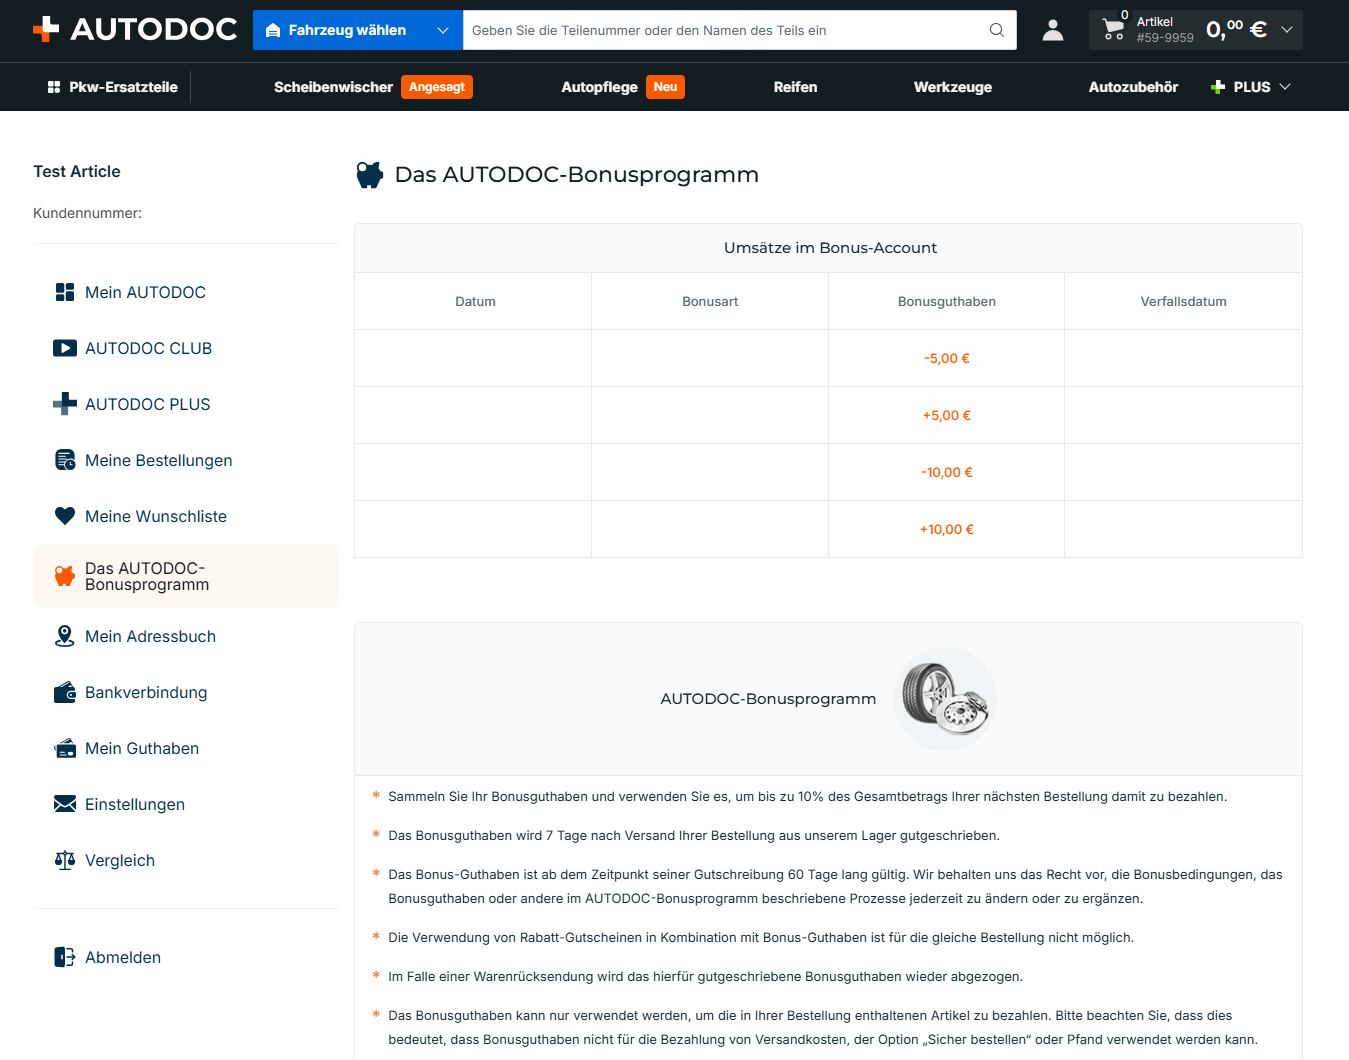Click the Verfallsdatum column header
Screen dimensions: 1349x1060
(x=1183, y=301)
